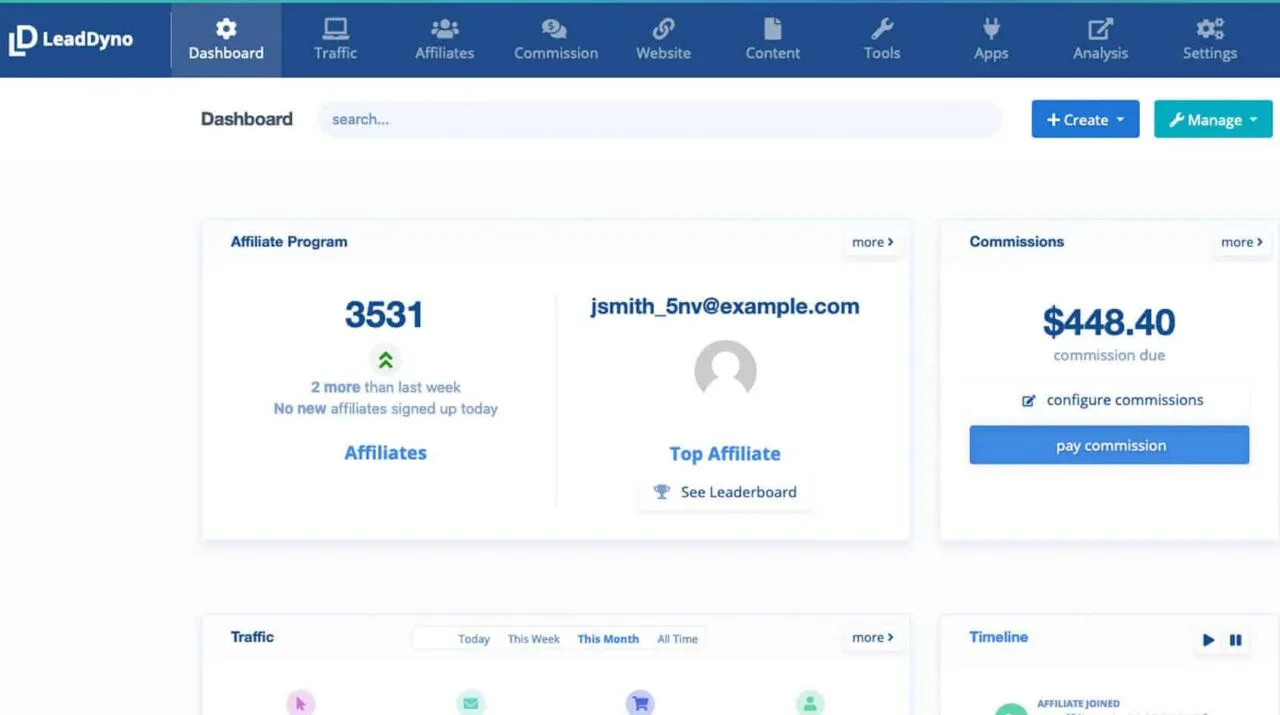The width and height of the screenshot is (1280, 715).
Task: Go to the Apps plug tab
Action: coord(991,40)
